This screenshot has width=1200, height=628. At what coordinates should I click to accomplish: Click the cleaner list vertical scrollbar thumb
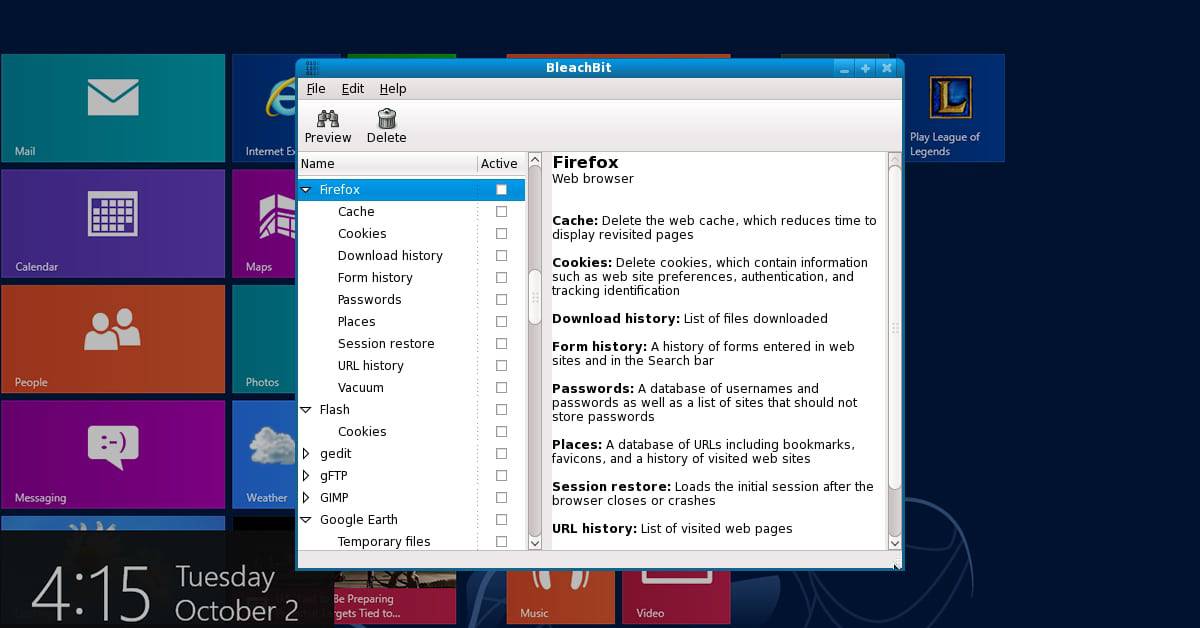tap(534, 298)
